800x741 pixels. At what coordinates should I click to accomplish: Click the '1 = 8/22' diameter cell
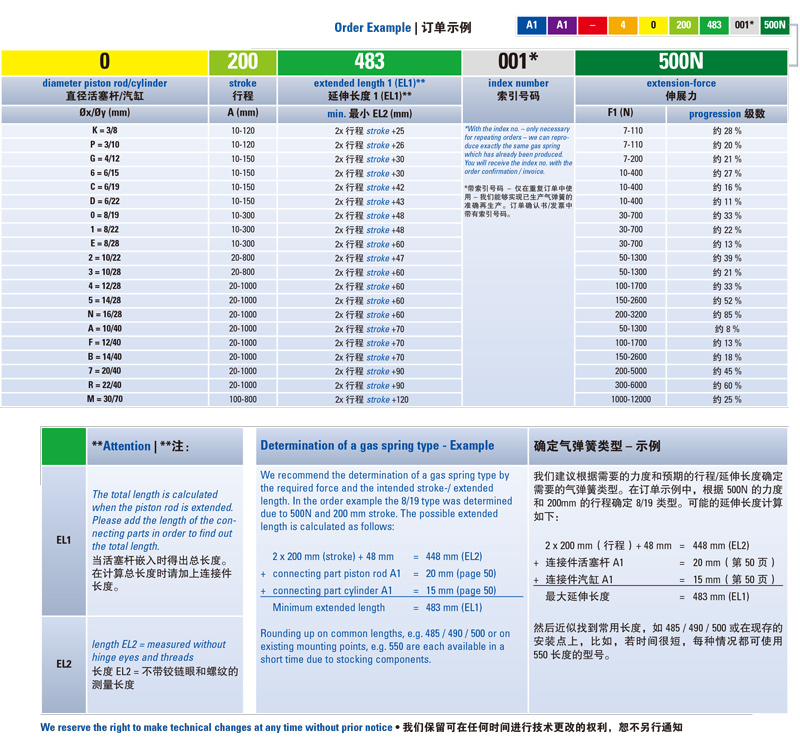click(x=105, y=230)
